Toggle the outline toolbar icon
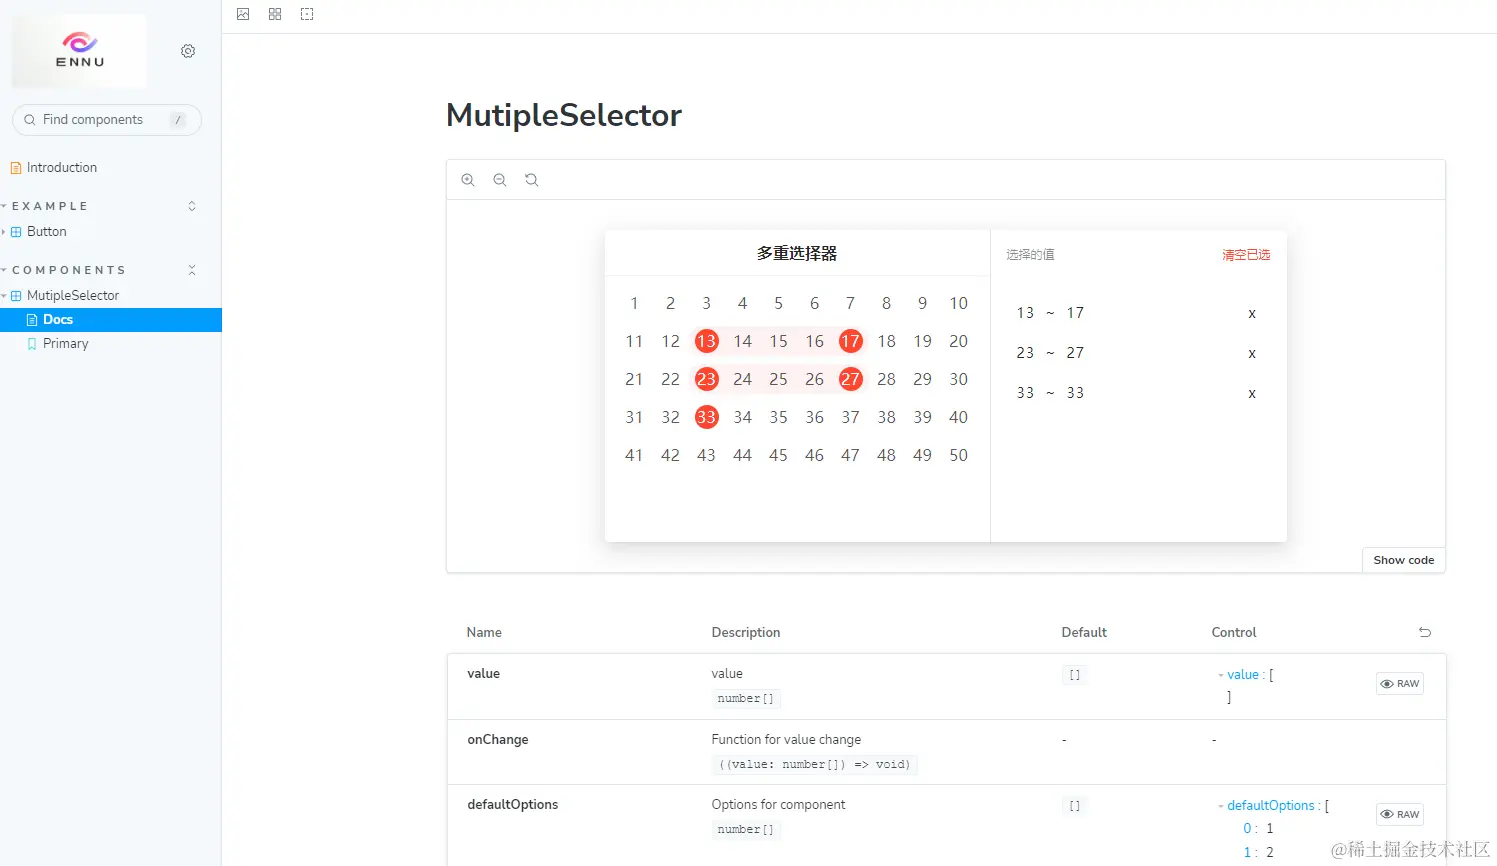 (x=307, y=14)
